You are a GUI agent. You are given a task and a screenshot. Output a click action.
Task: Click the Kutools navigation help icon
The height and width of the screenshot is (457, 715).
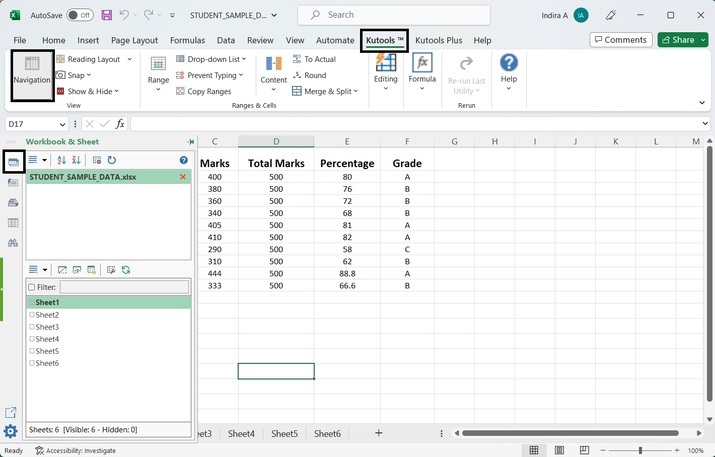click(183, 160)
